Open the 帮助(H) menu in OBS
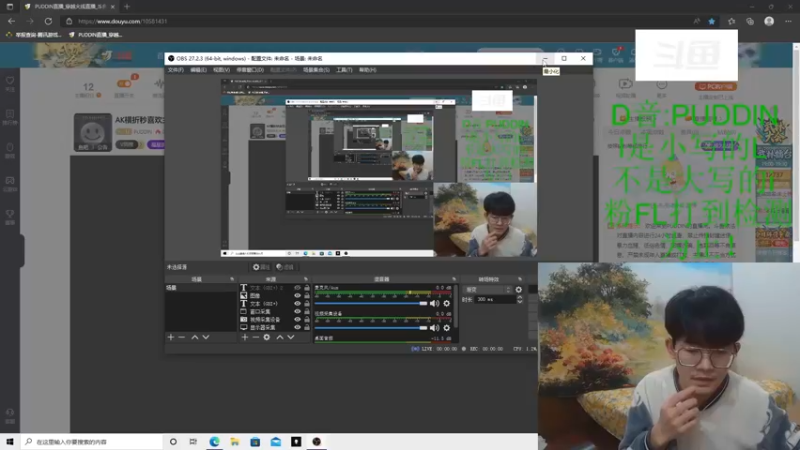The image size is (800, 450). (x=368, y=70)
